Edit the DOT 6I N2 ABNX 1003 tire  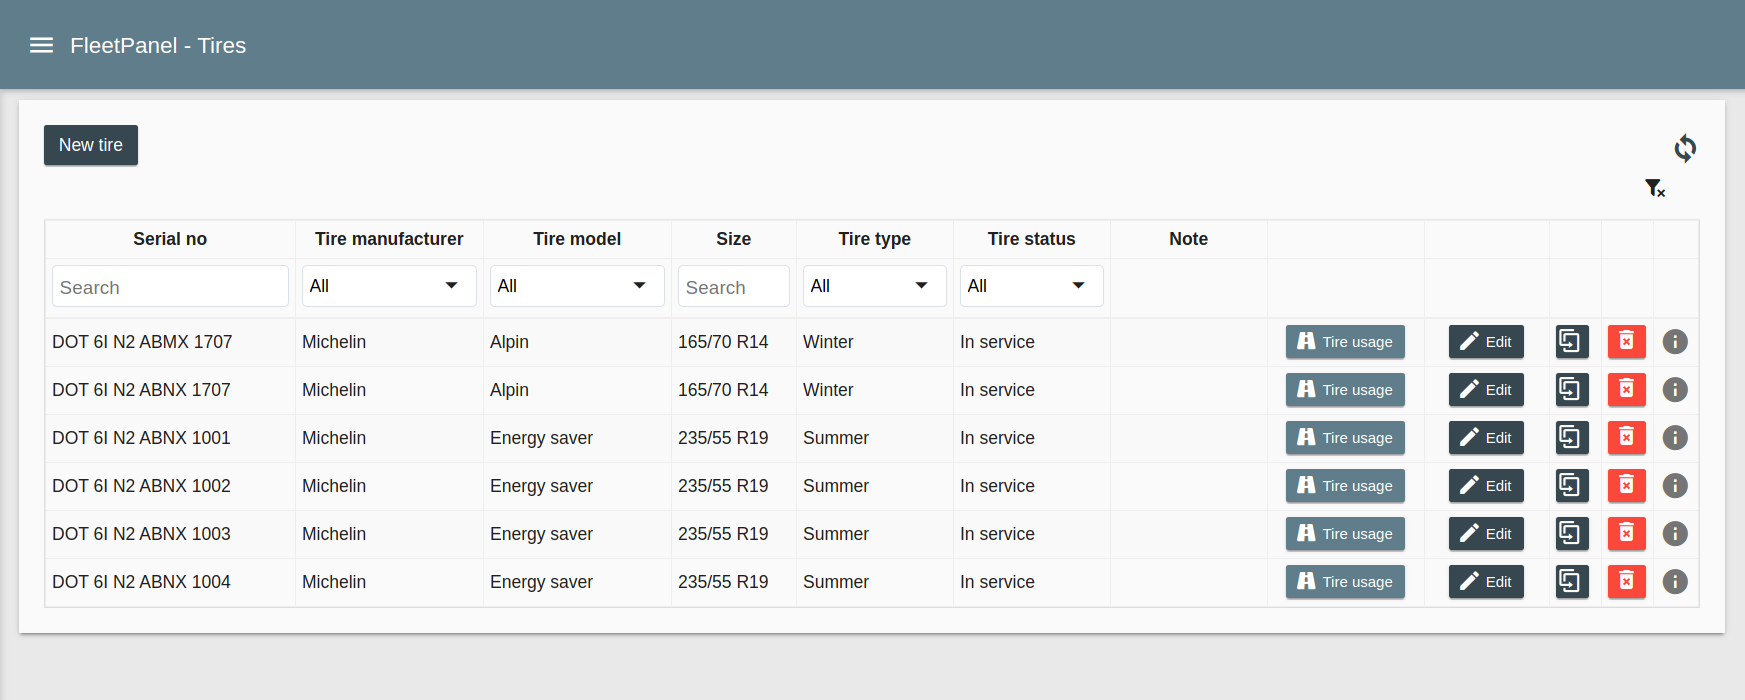1486,534
